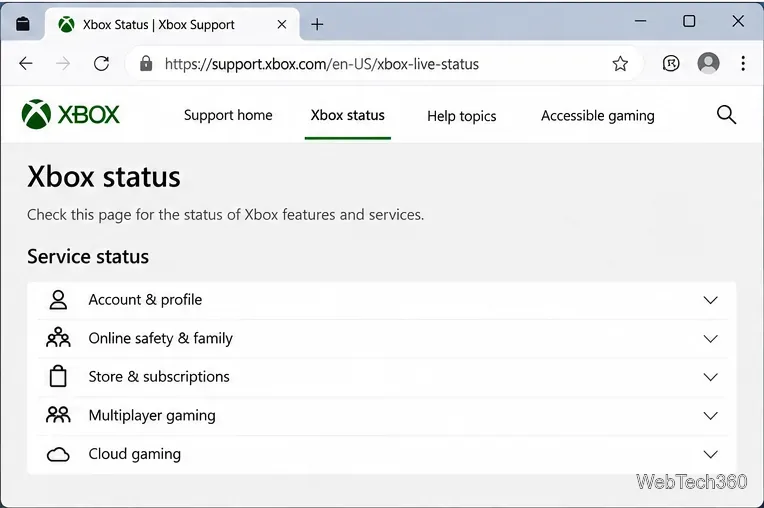Click the padlock site info icon
This screenshot has height=508, width=764.
click(x=146, y=63)
